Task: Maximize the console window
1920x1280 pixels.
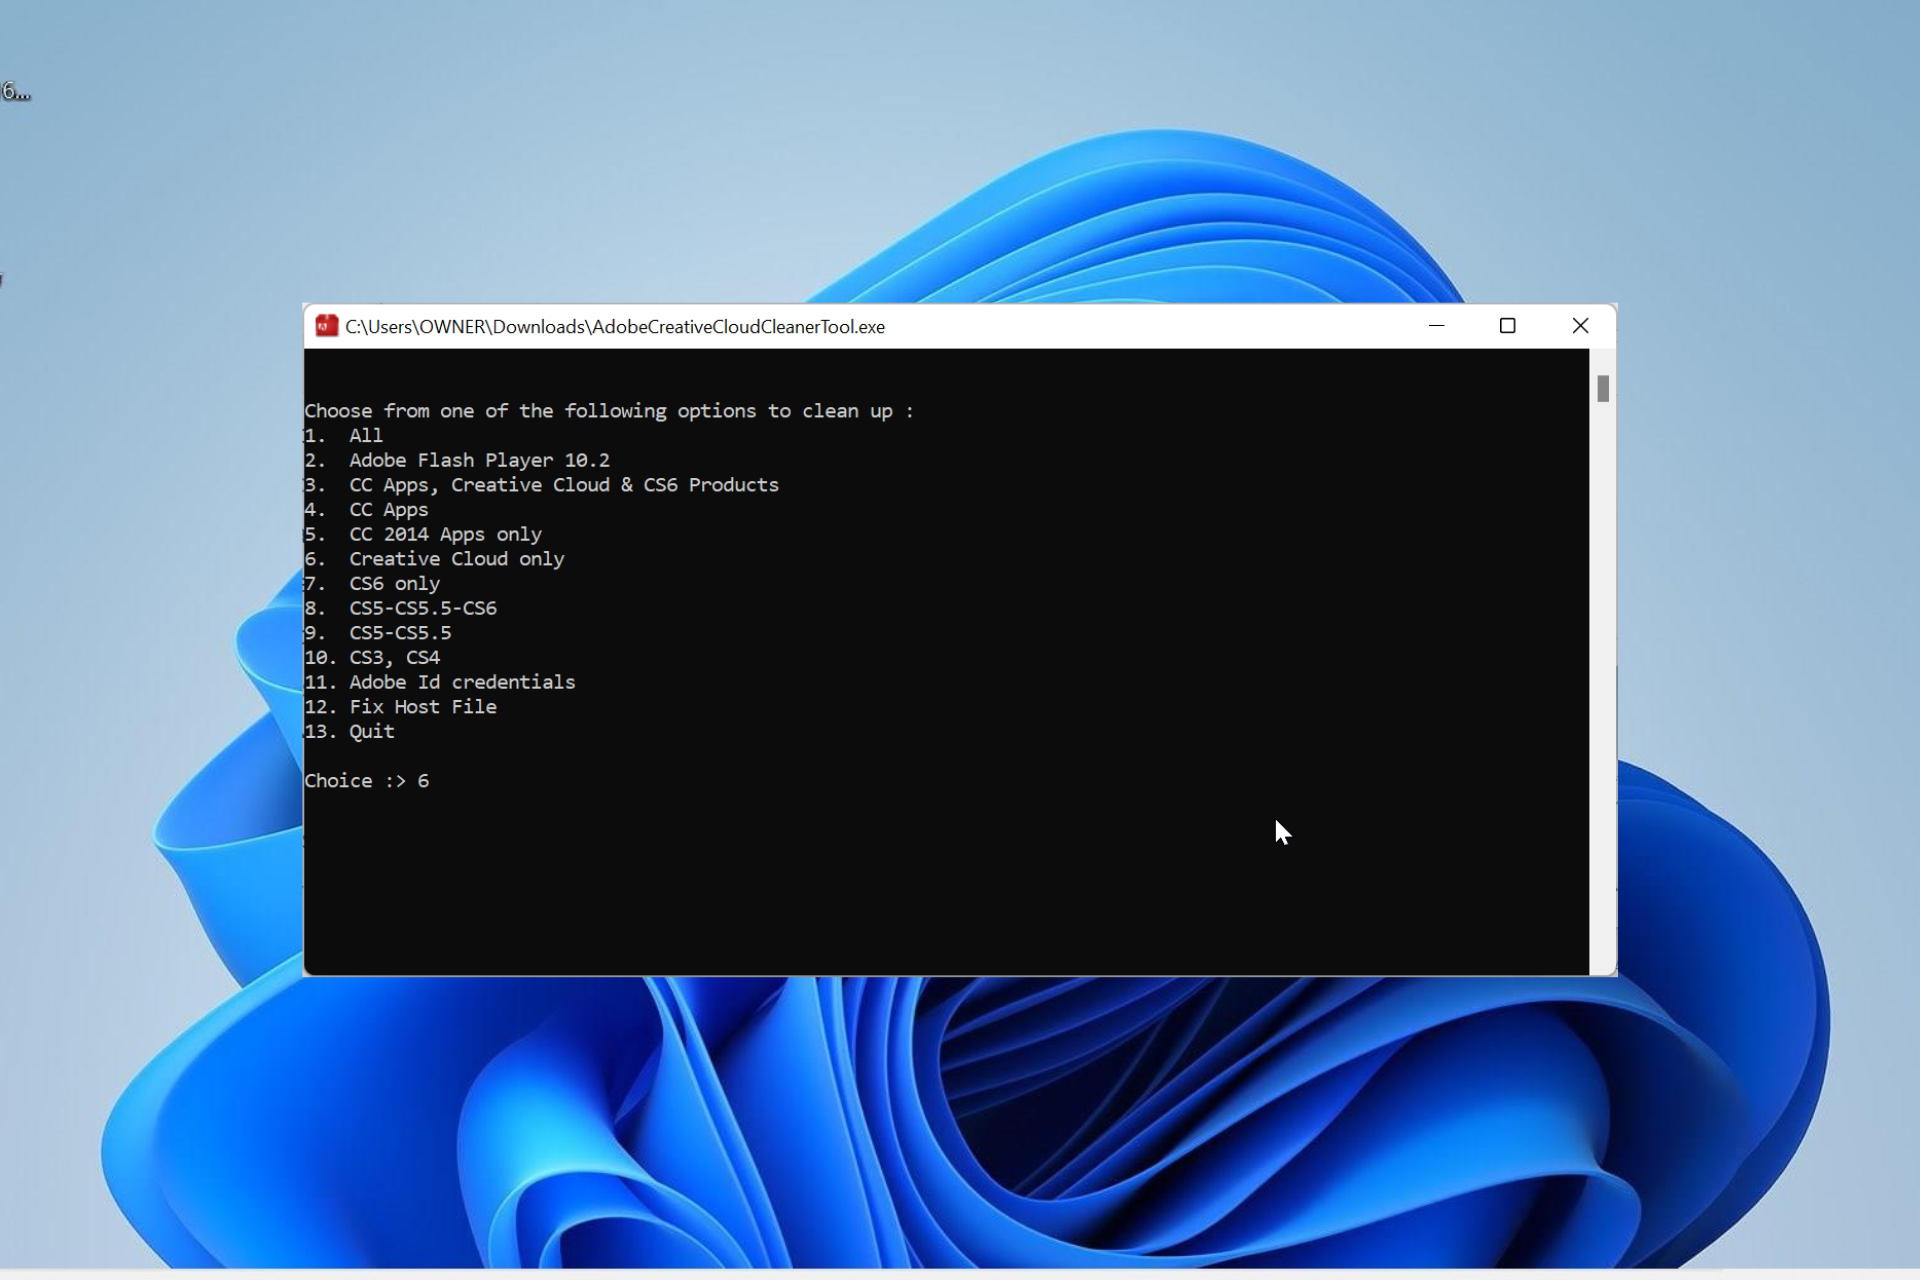Action: [1507, 326]
